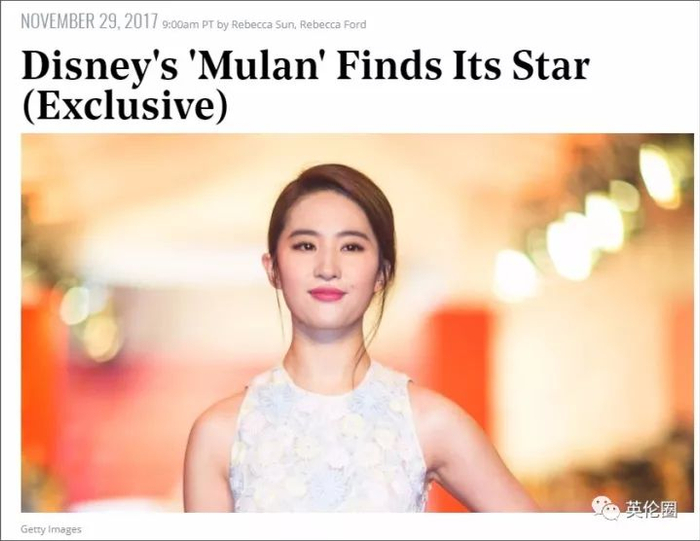Click the November 29, 2017 date
700x541 pixels.
pyautogui.click(x=89, y=21)
